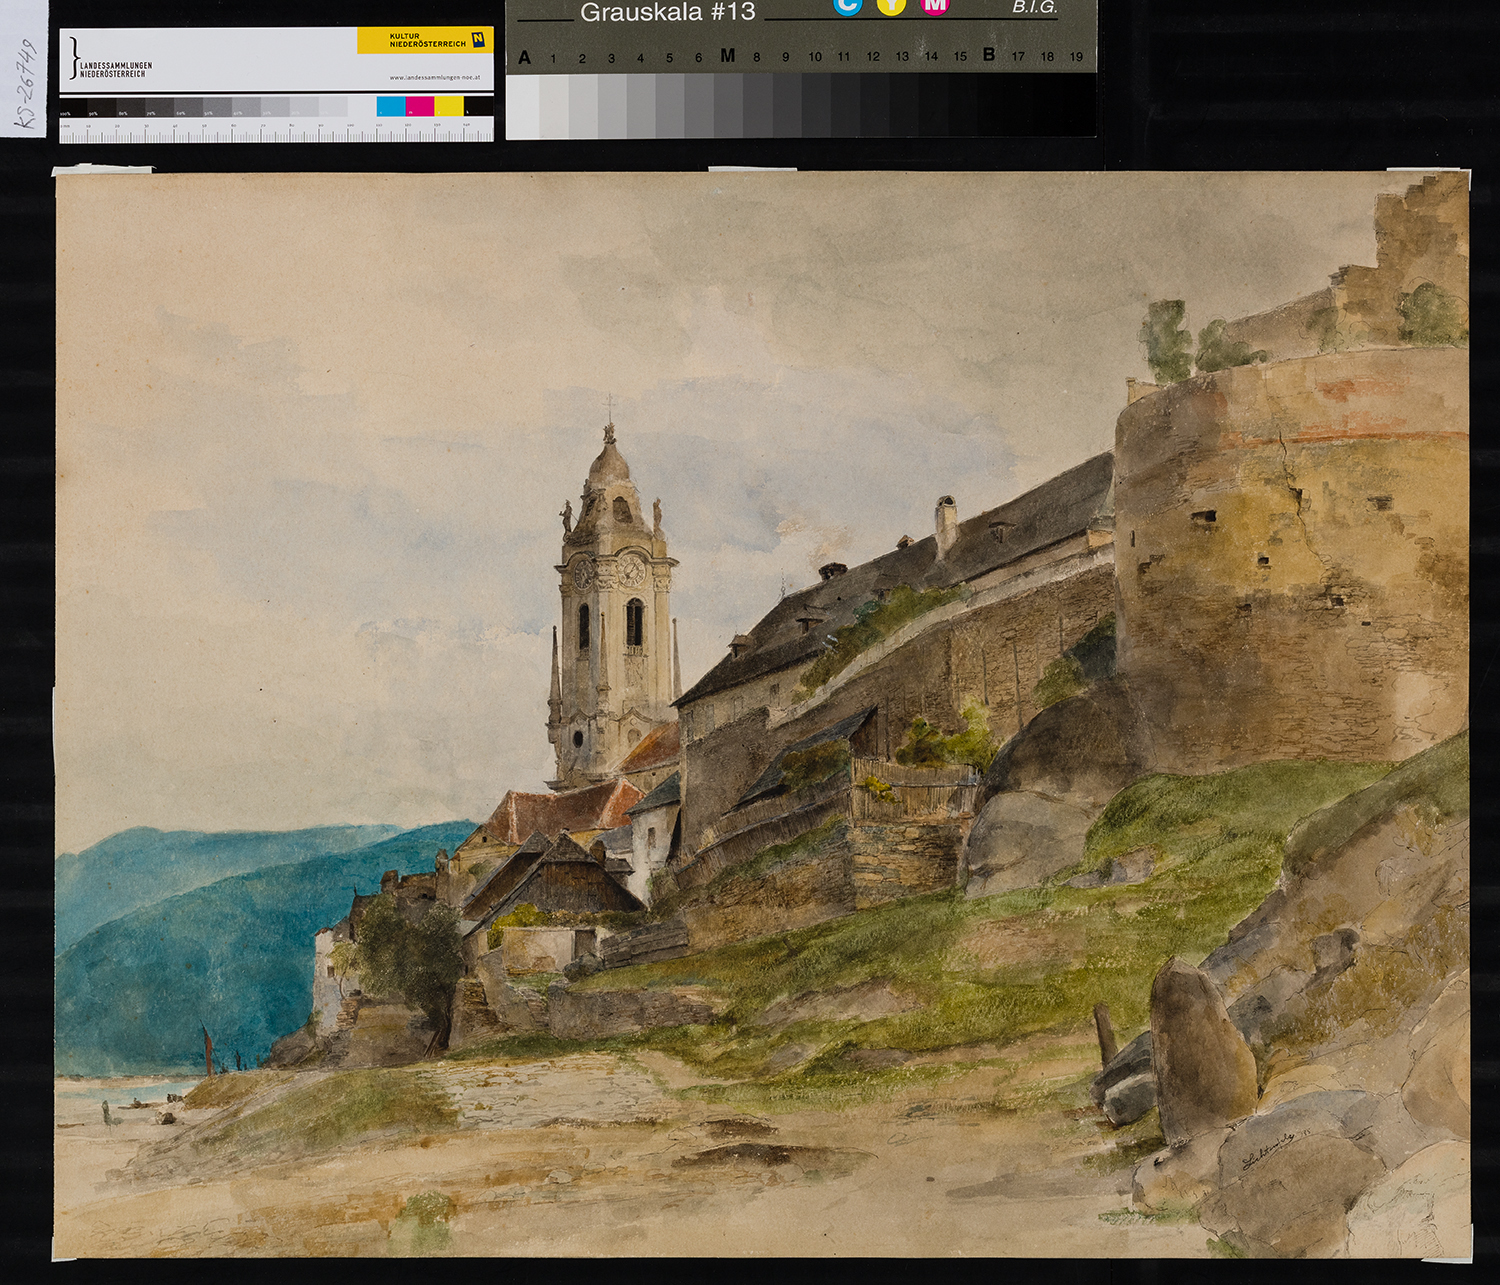
Task: Click the Kultur Niederösterreich yellow badge
Action: coord(425,40)
